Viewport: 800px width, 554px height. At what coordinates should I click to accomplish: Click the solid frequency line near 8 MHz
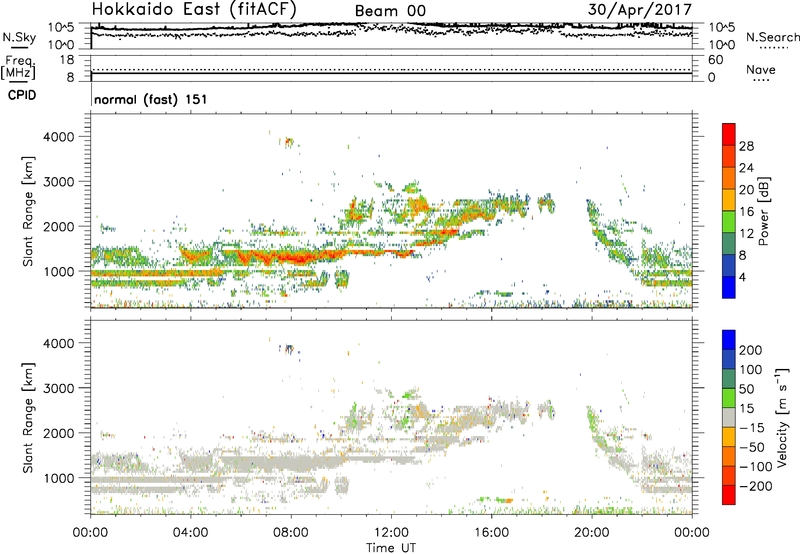[391, 74]
